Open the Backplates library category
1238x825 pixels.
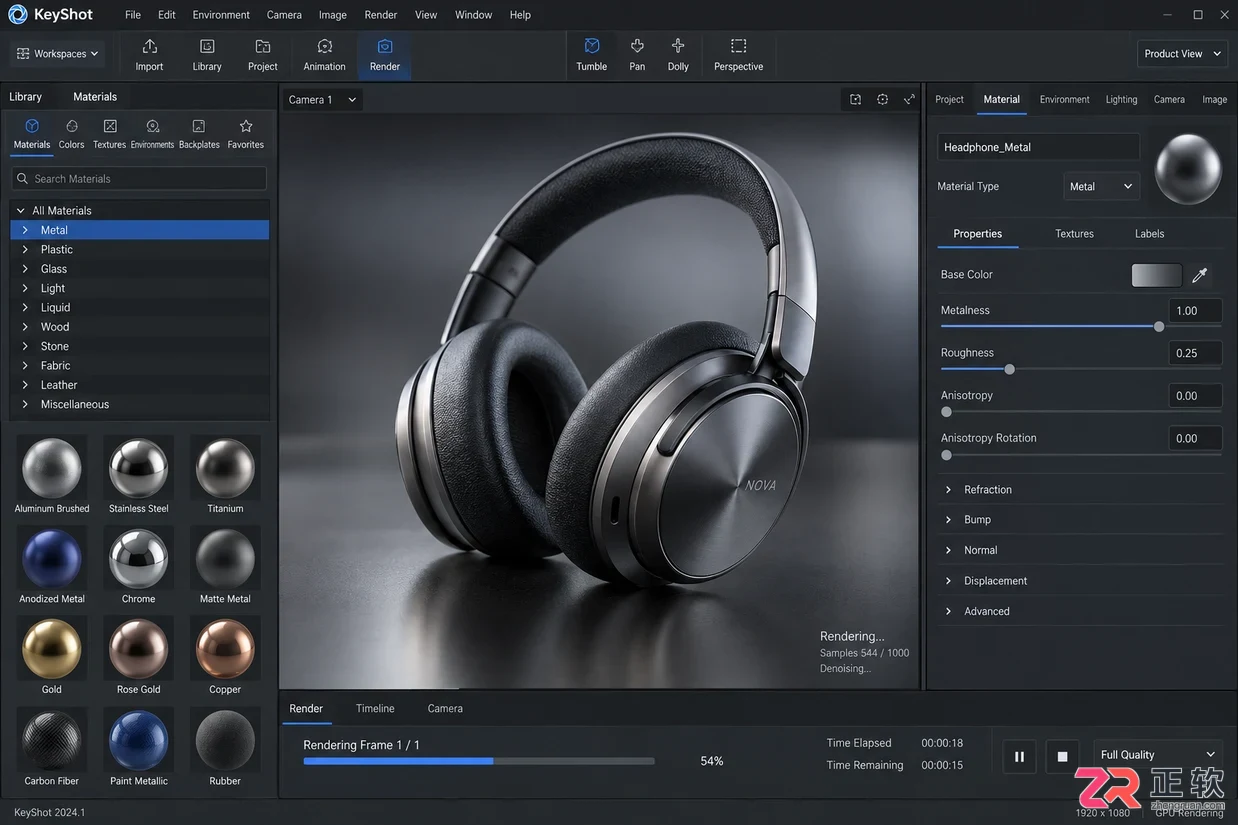coord(199,133)
